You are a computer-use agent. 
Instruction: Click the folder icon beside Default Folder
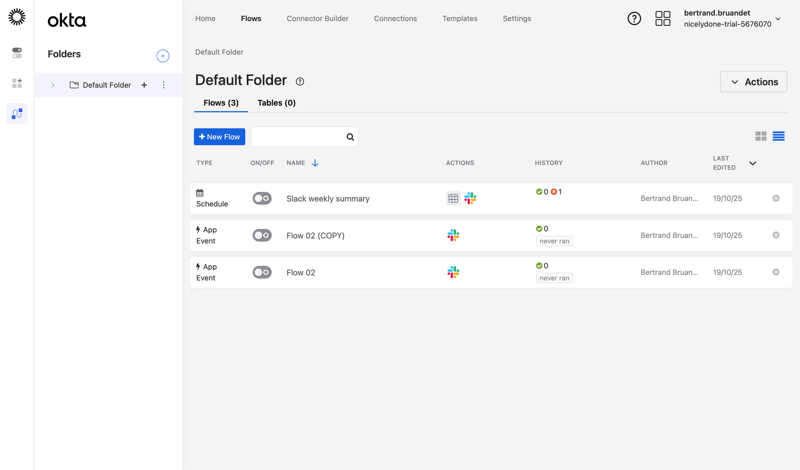74,85
